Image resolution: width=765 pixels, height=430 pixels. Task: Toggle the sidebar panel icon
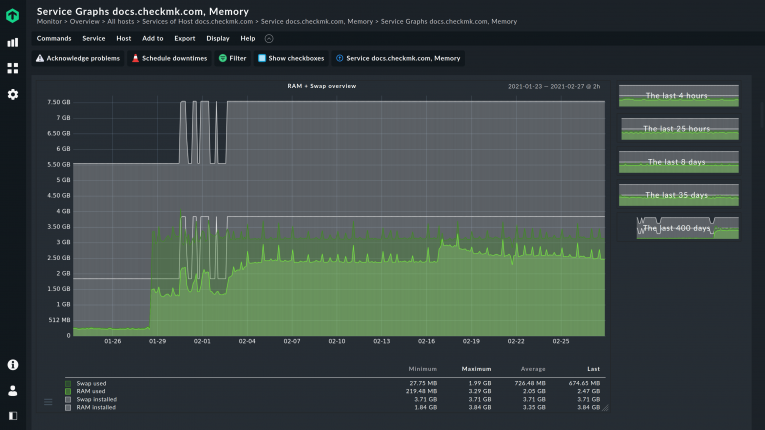click(13, 415)
